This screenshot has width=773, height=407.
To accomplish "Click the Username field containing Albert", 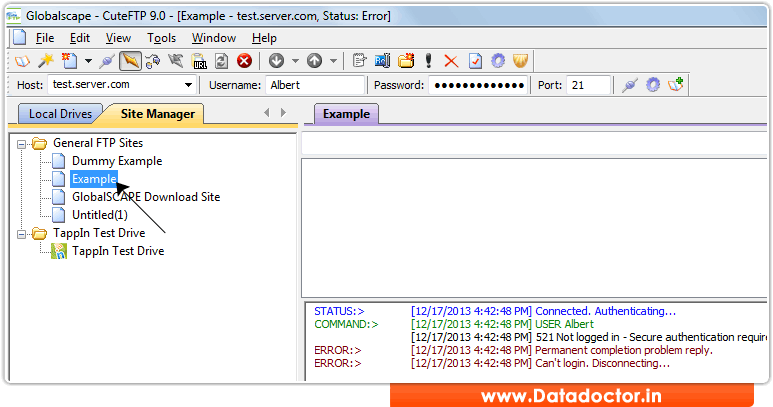I will click(x=315, y=85).
